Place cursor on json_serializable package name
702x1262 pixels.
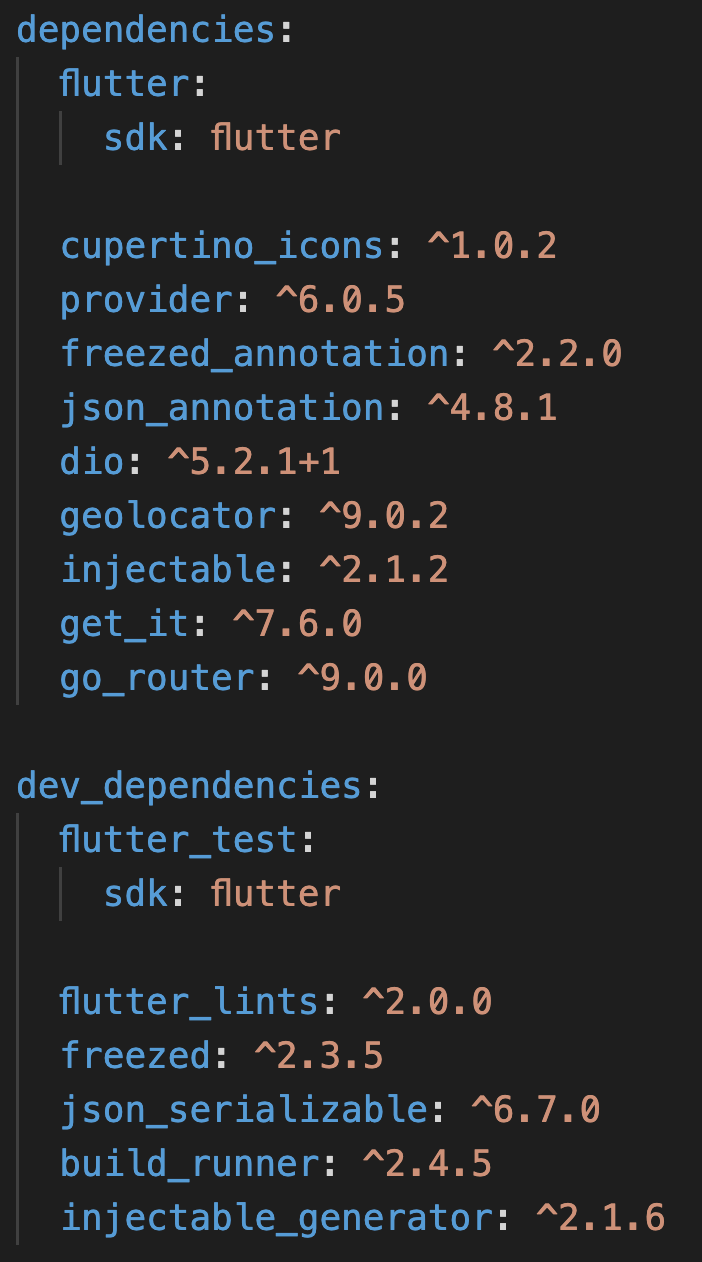click(243, 1110)
